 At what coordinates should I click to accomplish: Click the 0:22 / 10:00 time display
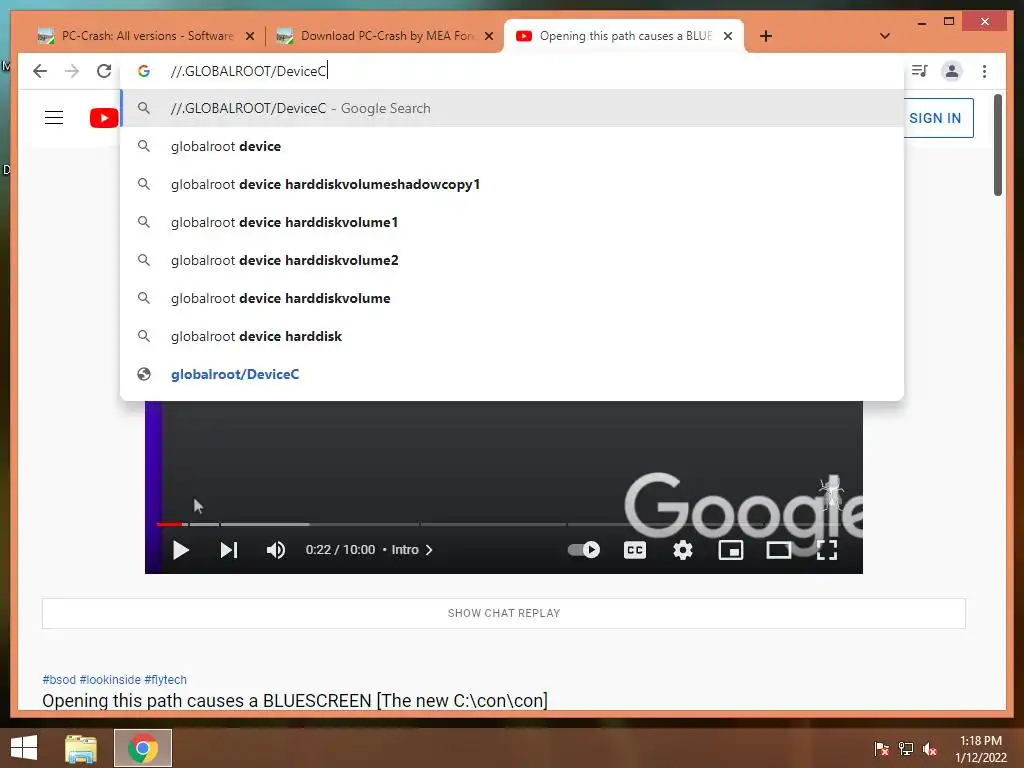(340, 550)
